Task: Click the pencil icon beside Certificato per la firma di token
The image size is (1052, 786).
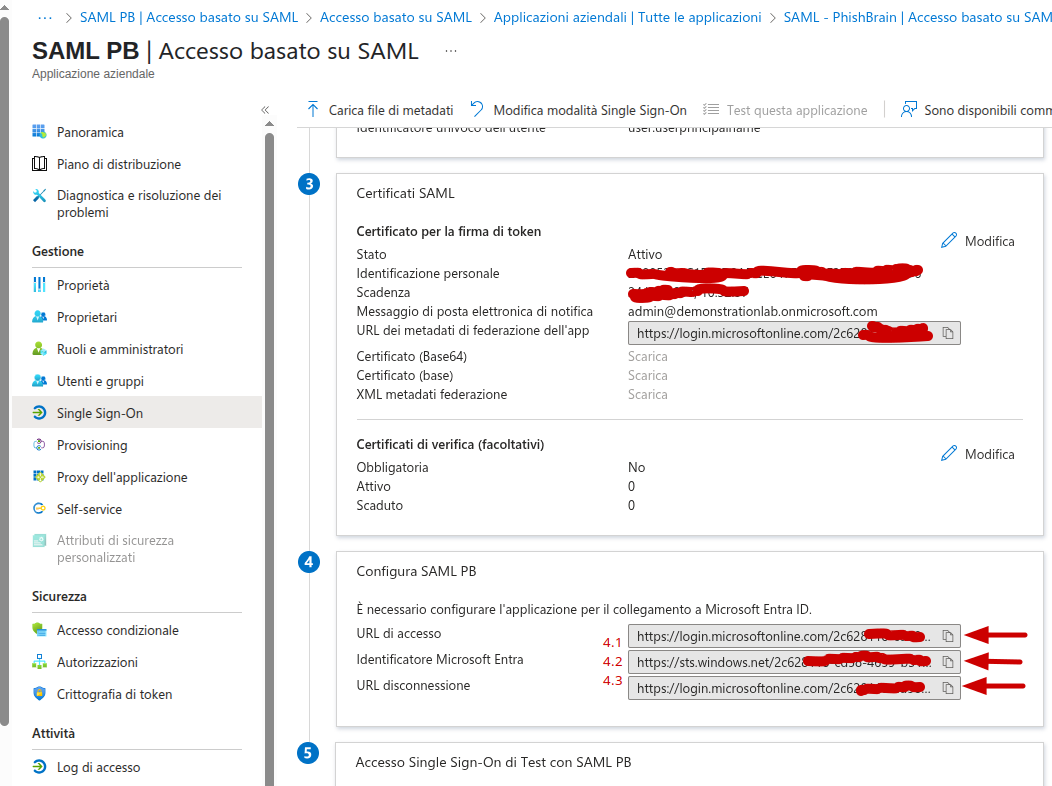Action: tap(949, 241)
